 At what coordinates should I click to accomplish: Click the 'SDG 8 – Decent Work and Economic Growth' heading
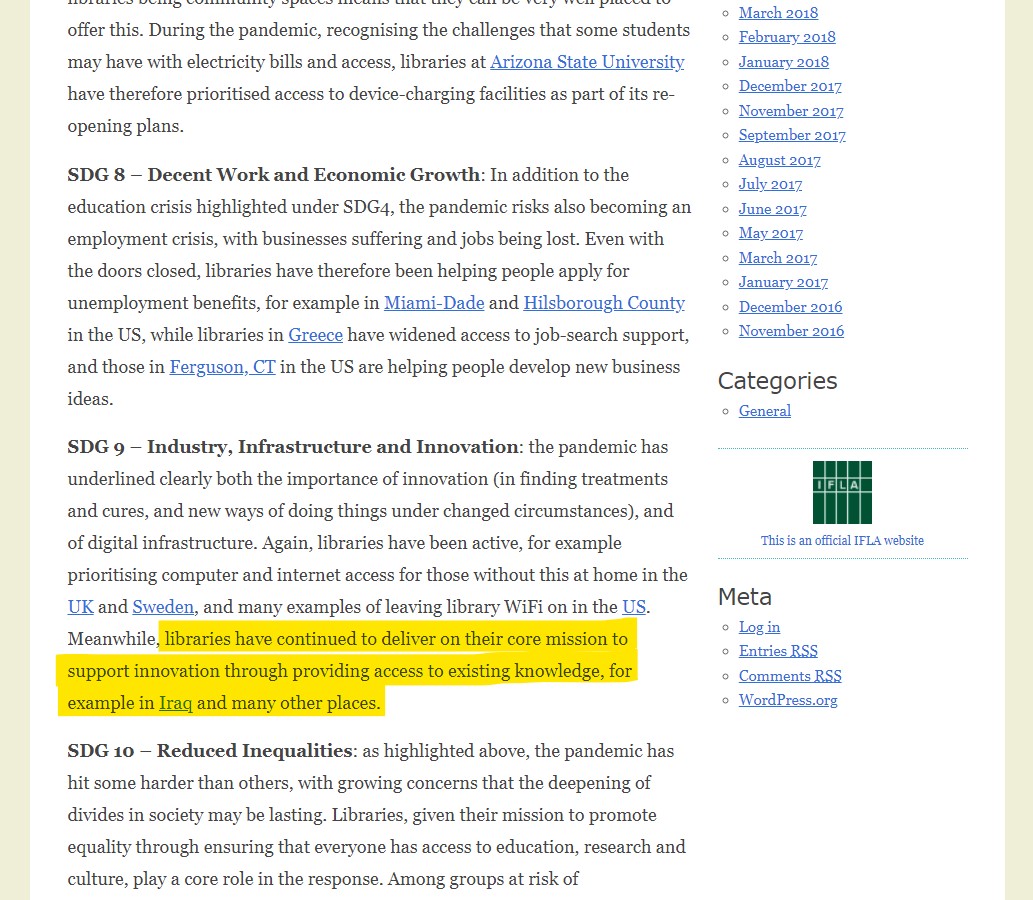click(273, 175)
